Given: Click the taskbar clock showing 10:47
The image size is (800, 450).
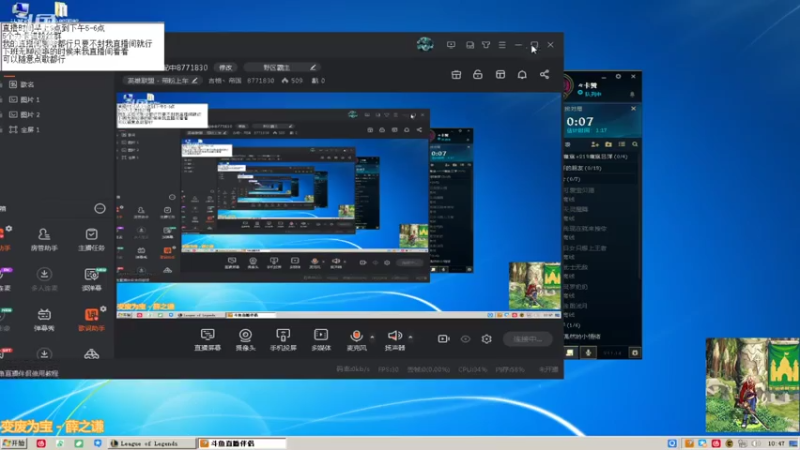Looking at the screenshot, I should (x=776, y=443).
